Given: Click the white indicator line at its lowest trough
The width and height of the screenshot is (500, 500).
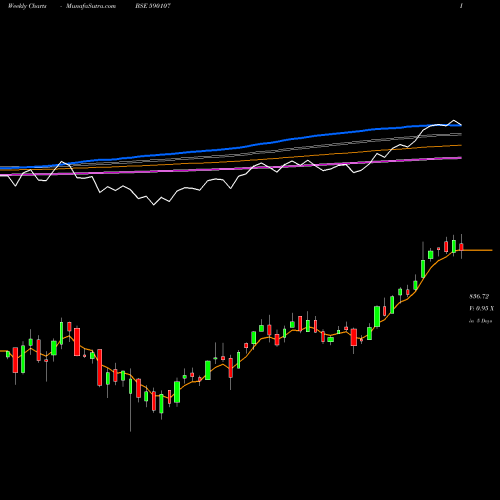Looking at the screenshot, I should pyautogui.click(x=154, y=204).
